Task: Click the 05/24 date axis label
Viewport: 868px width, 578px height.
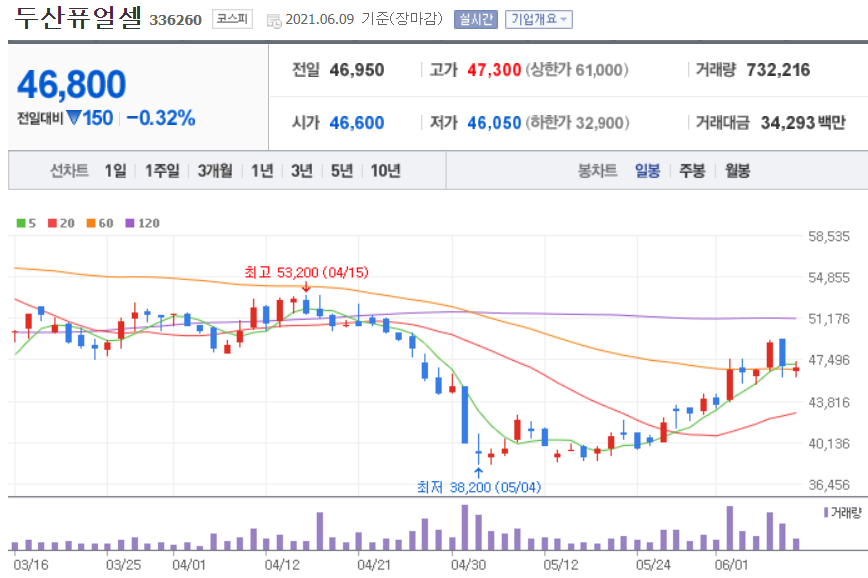Action: [653, 565]
